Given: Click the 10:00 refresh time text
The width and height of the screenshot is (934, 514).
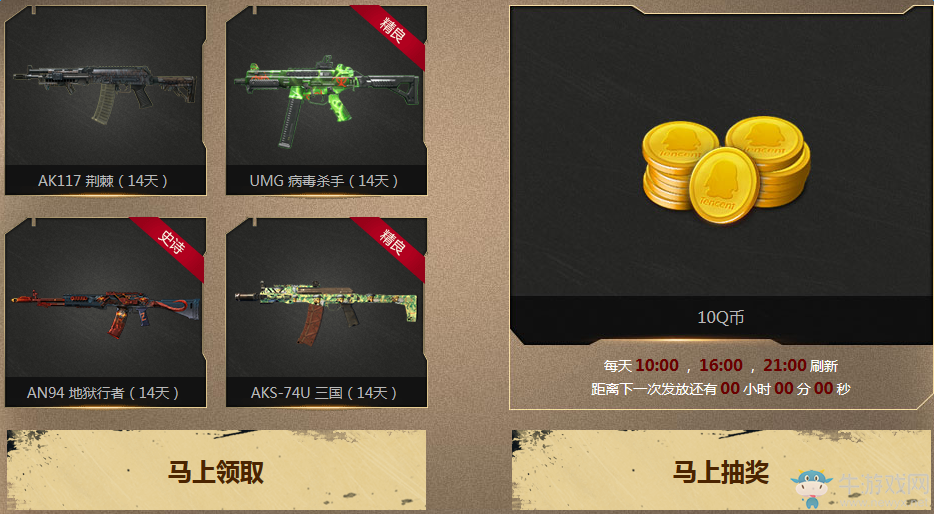Looking at the screenshot, I should point(657,365).
